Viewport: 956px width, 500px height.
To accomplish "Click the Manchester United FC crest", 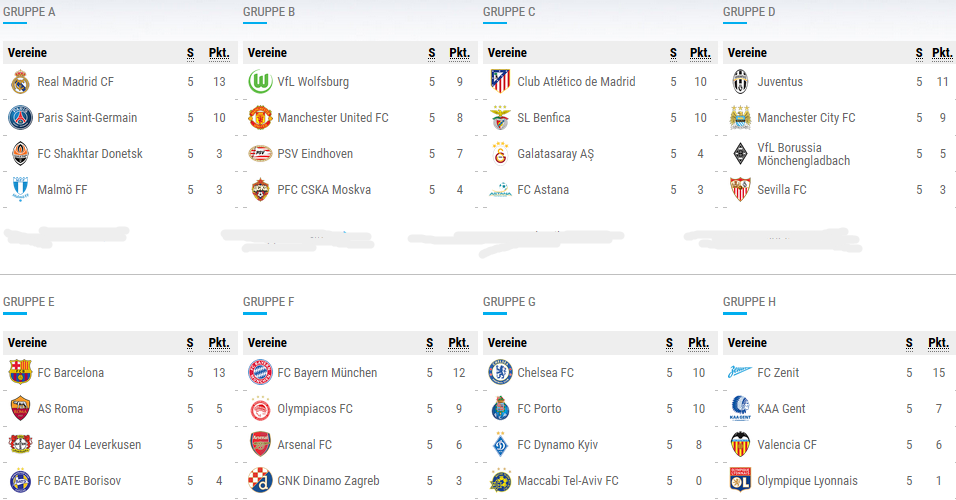I will [260, 118].
